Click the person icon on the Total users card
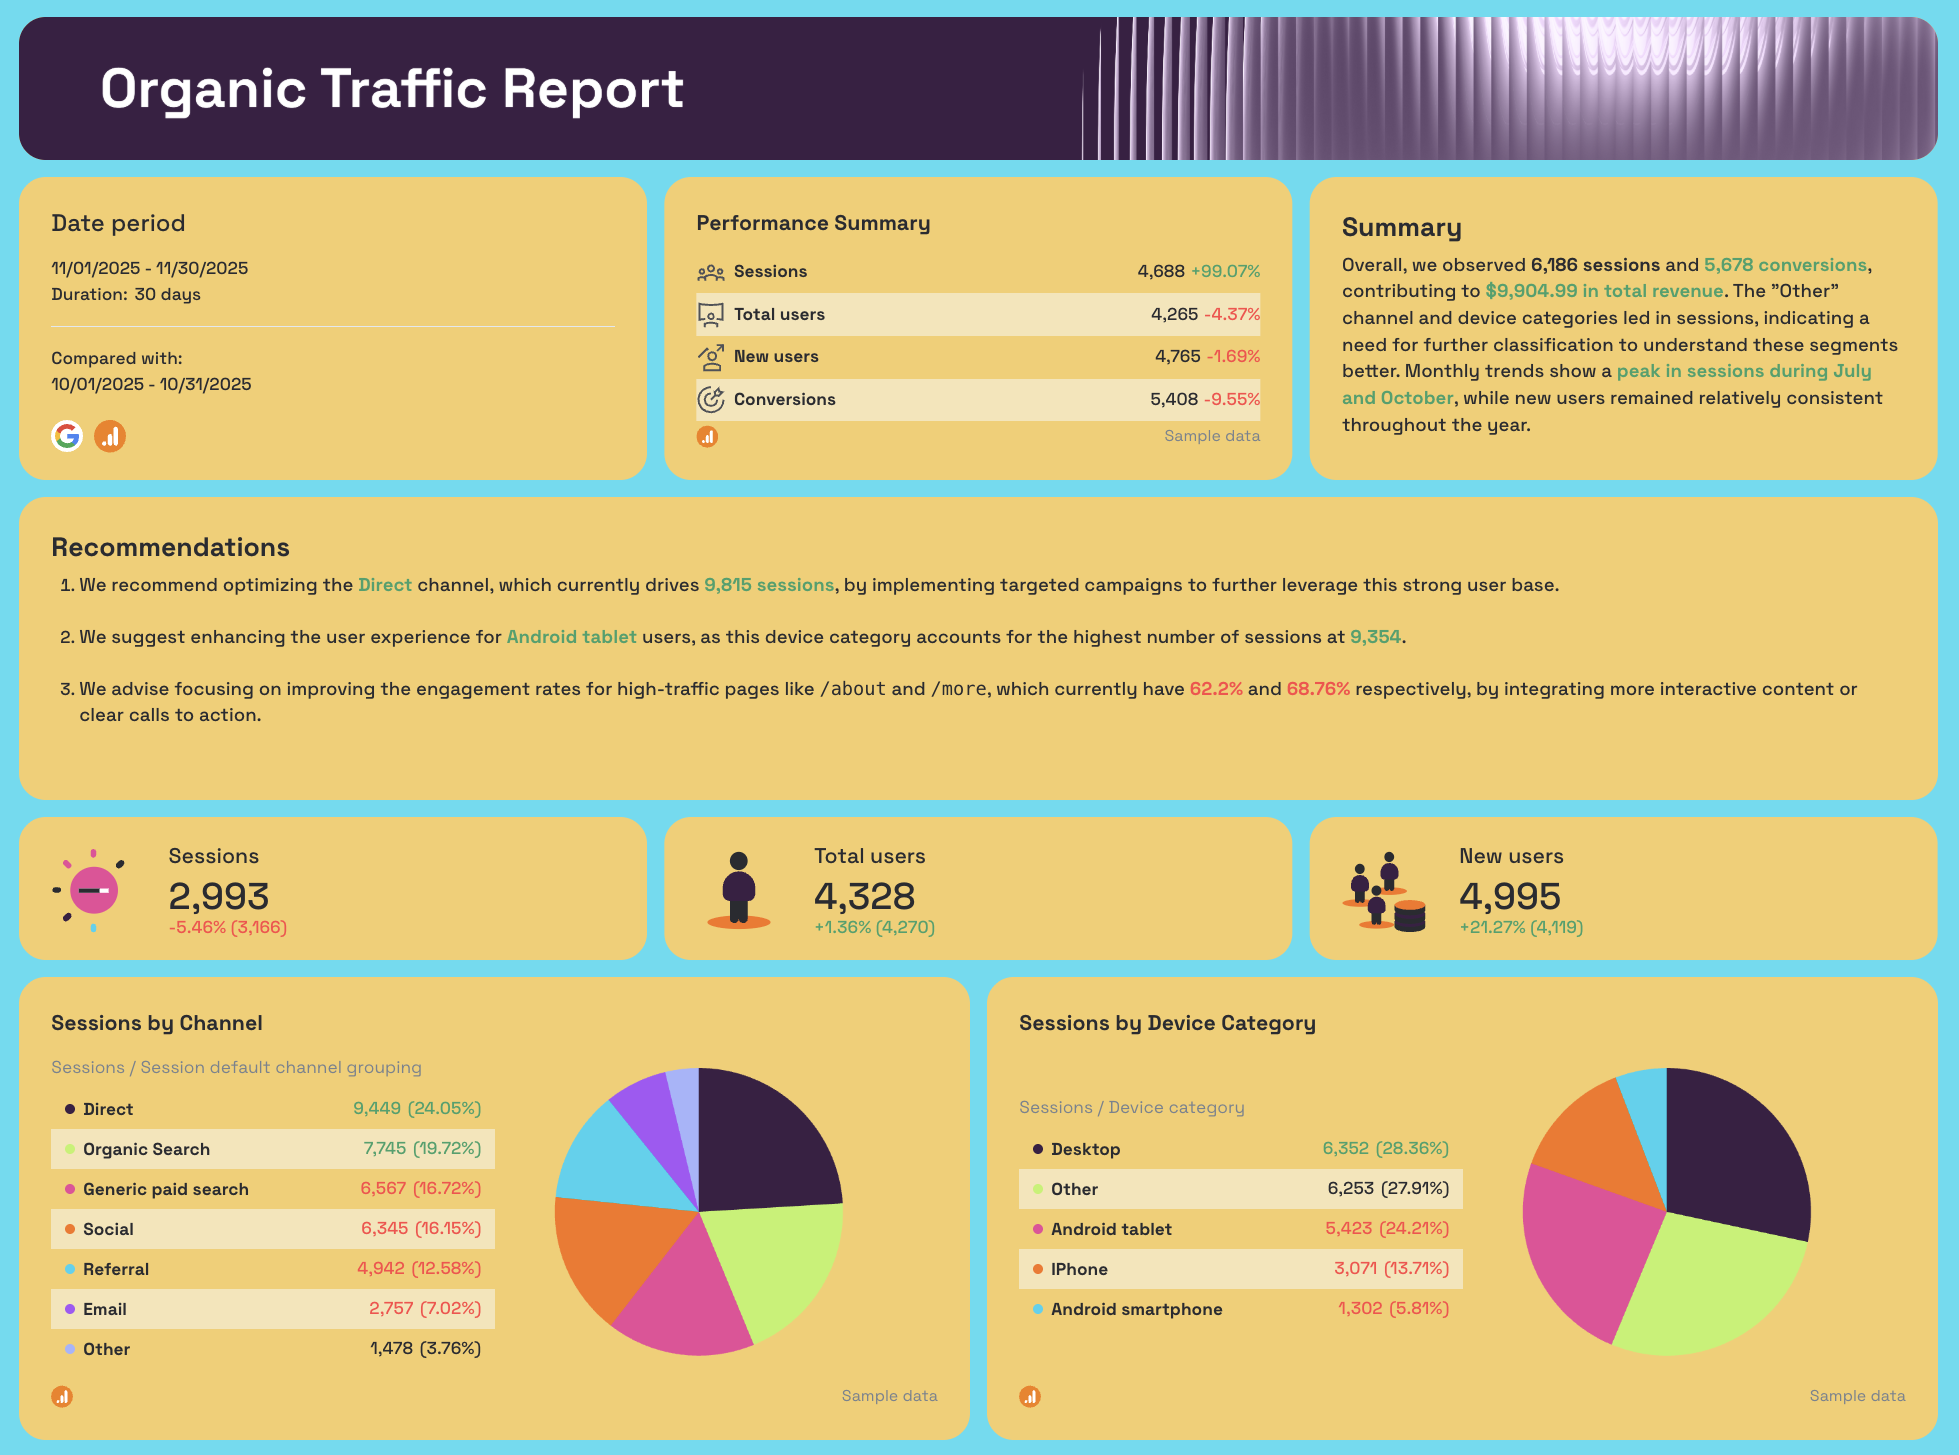 [x=740, y=889]
